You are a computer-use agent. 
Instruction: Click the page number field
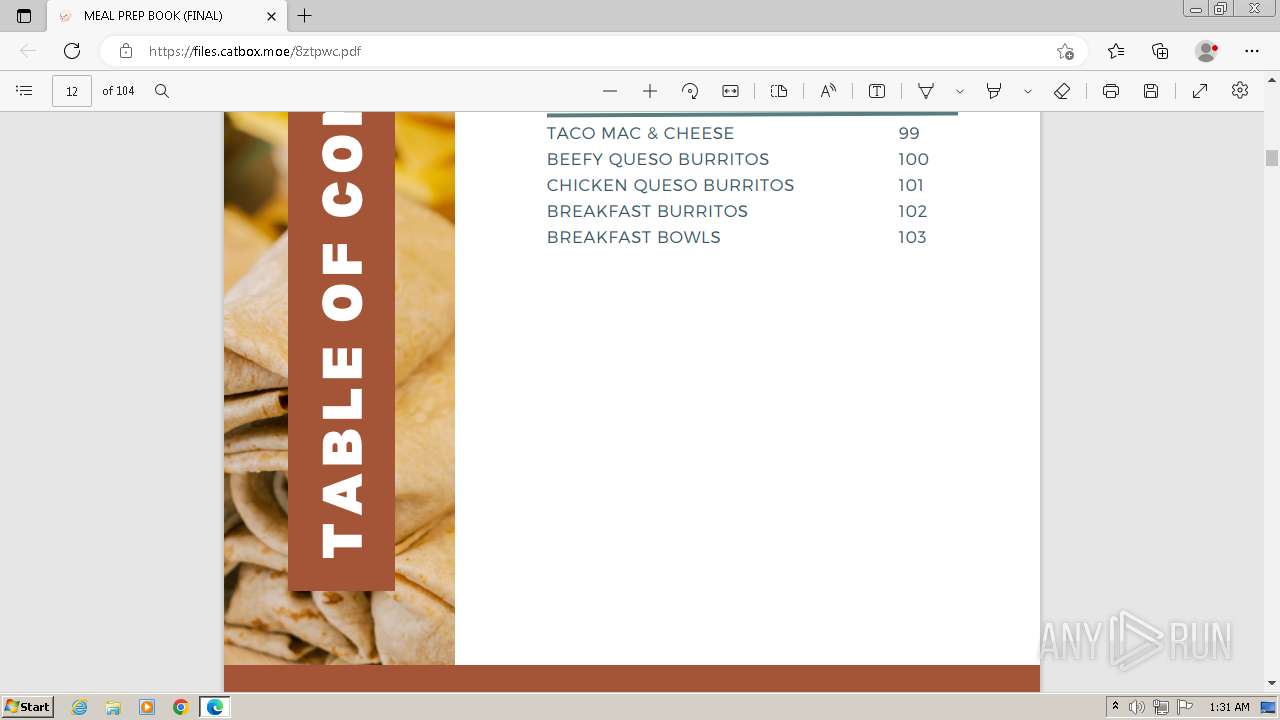(x=72, y=91)
